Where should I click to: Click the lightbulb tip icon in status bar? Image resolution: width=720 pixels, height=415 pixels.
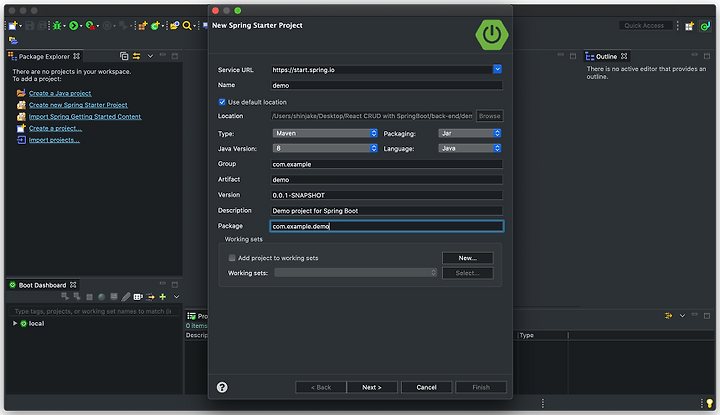click(710, 403)
